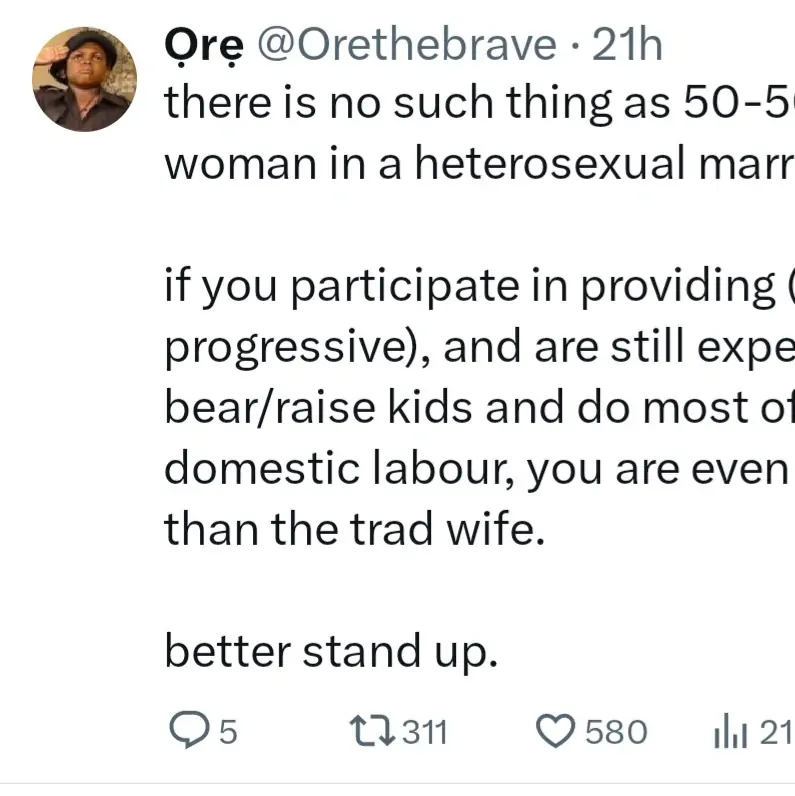Open the @Orethebrave handle link
Screen dimensions: 795x796
click(x=409, y=46)
